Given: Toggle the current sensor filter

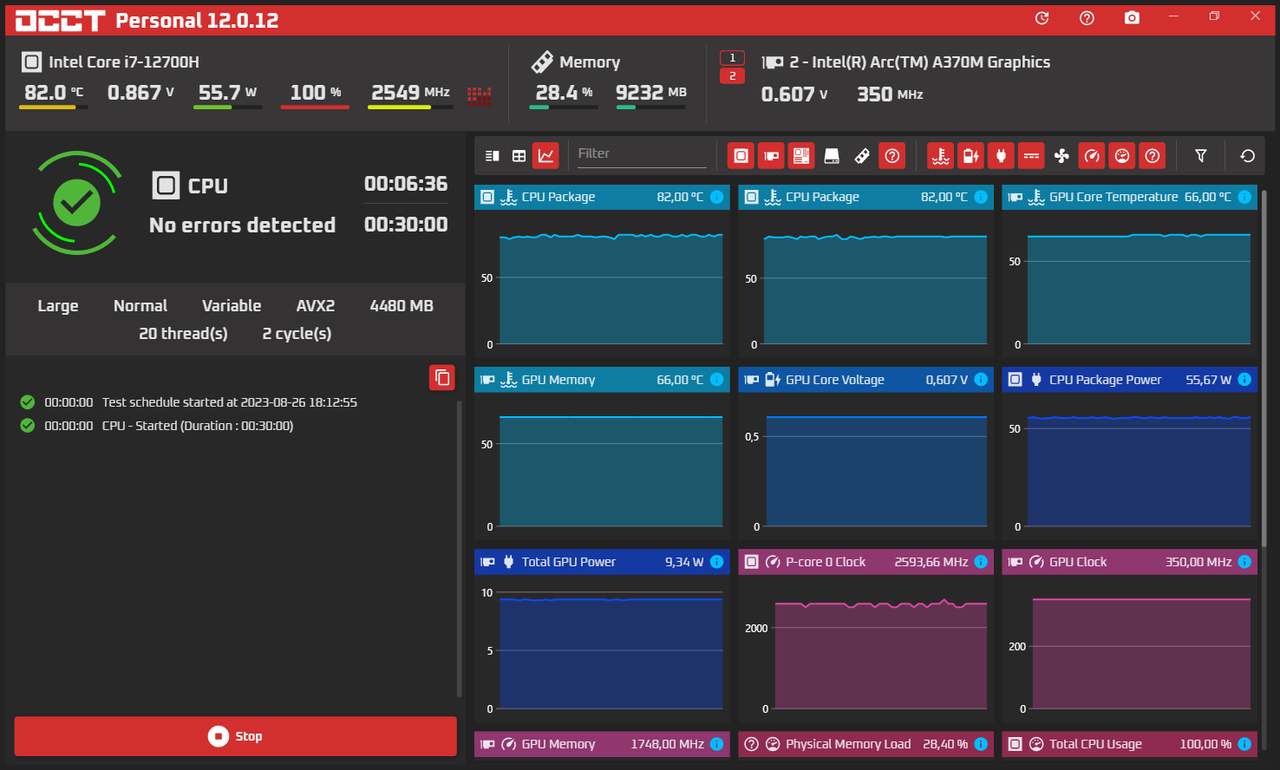Looking at the screenshot, I should coord(1031,155).
